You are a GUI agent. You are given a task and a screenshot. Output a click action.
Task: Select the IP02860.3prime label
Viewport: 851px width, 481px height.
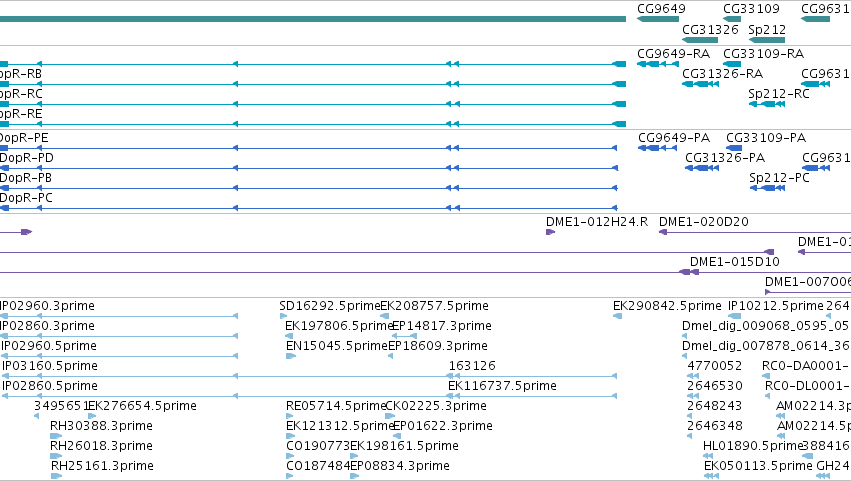[x=47, y=326]
